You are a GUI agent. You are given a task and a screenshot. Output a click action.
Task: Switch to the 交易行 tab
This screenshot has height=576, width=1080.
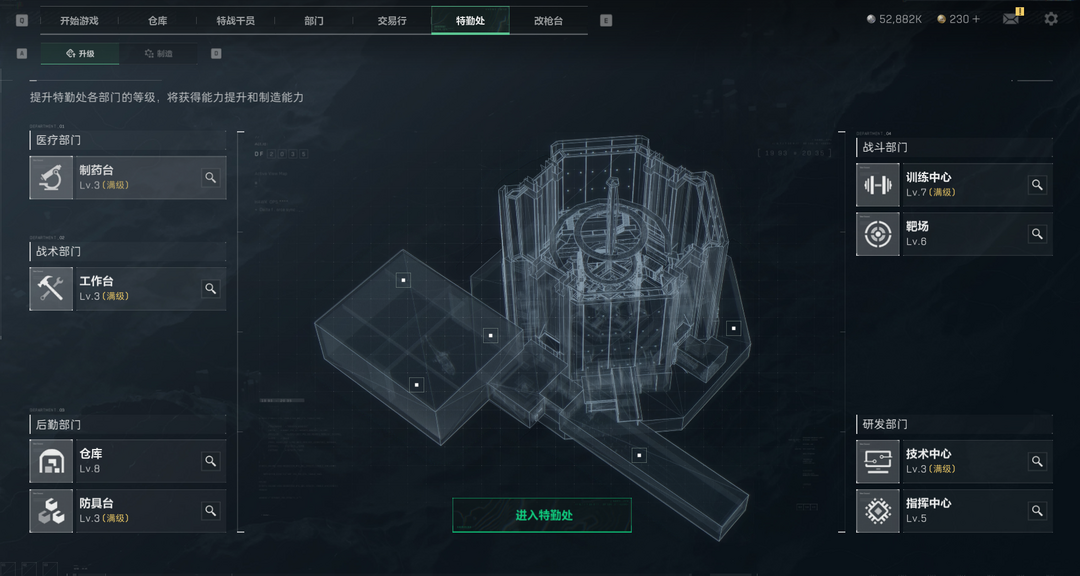[392, 21]
